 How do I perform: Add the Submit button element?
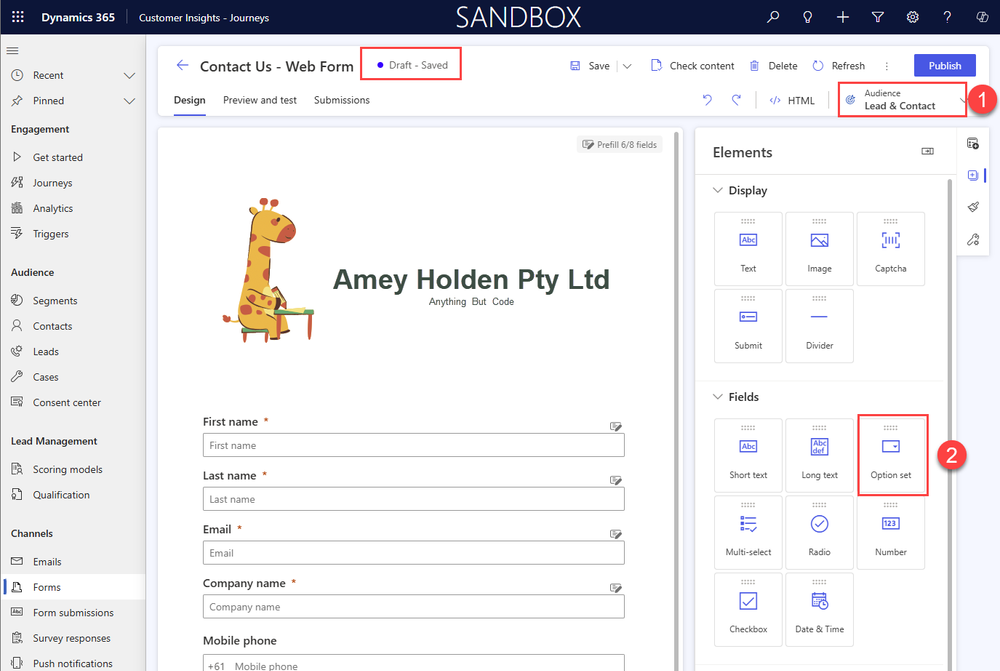(x=748, y=326)
